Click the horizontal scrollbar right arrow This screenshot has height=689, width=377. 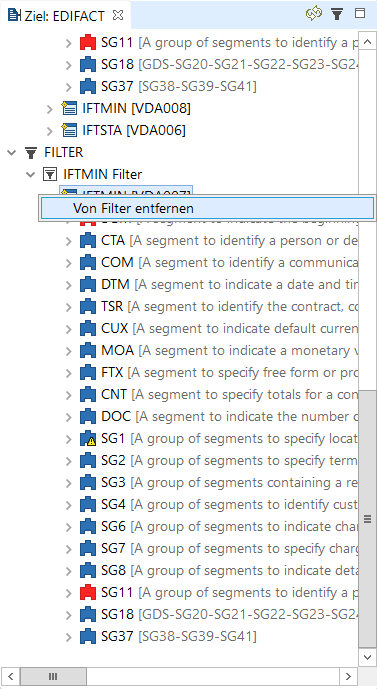coord(348,676)
